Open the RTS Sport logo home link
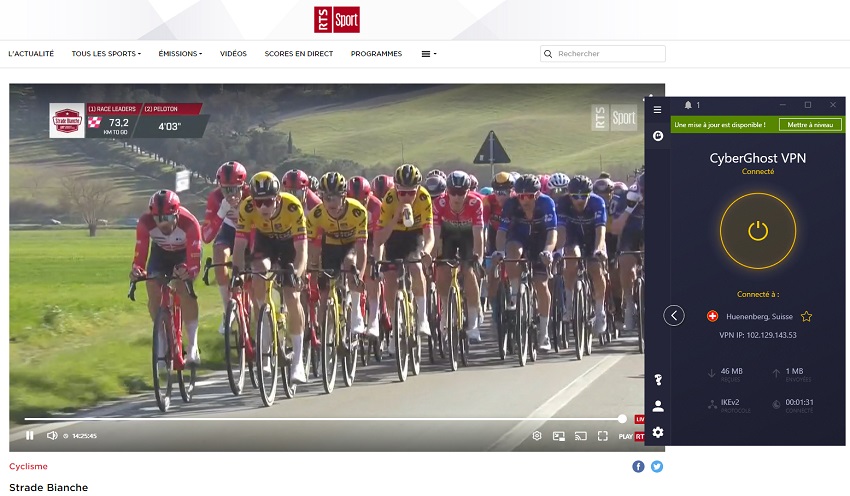This screenshot has height=496, width=850. tap(337, 20)
